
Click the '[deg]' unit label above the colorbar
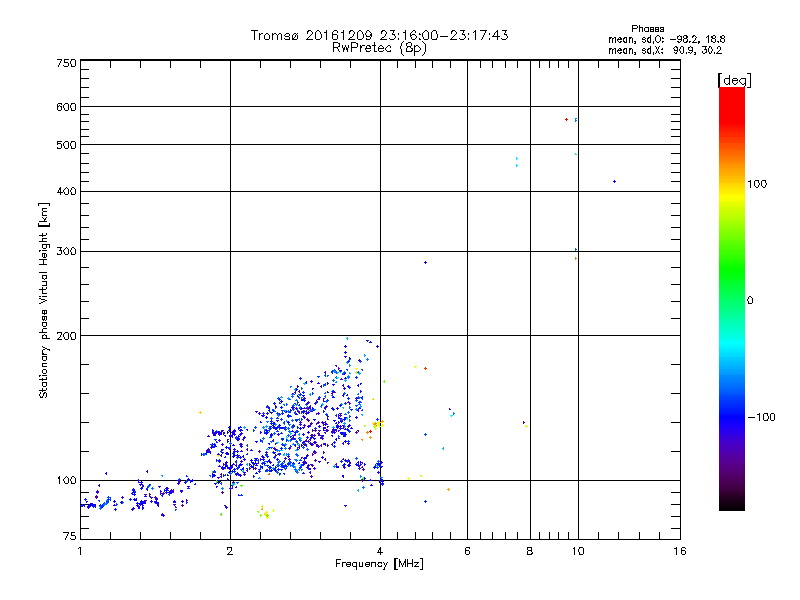click(x=735, y=80)
